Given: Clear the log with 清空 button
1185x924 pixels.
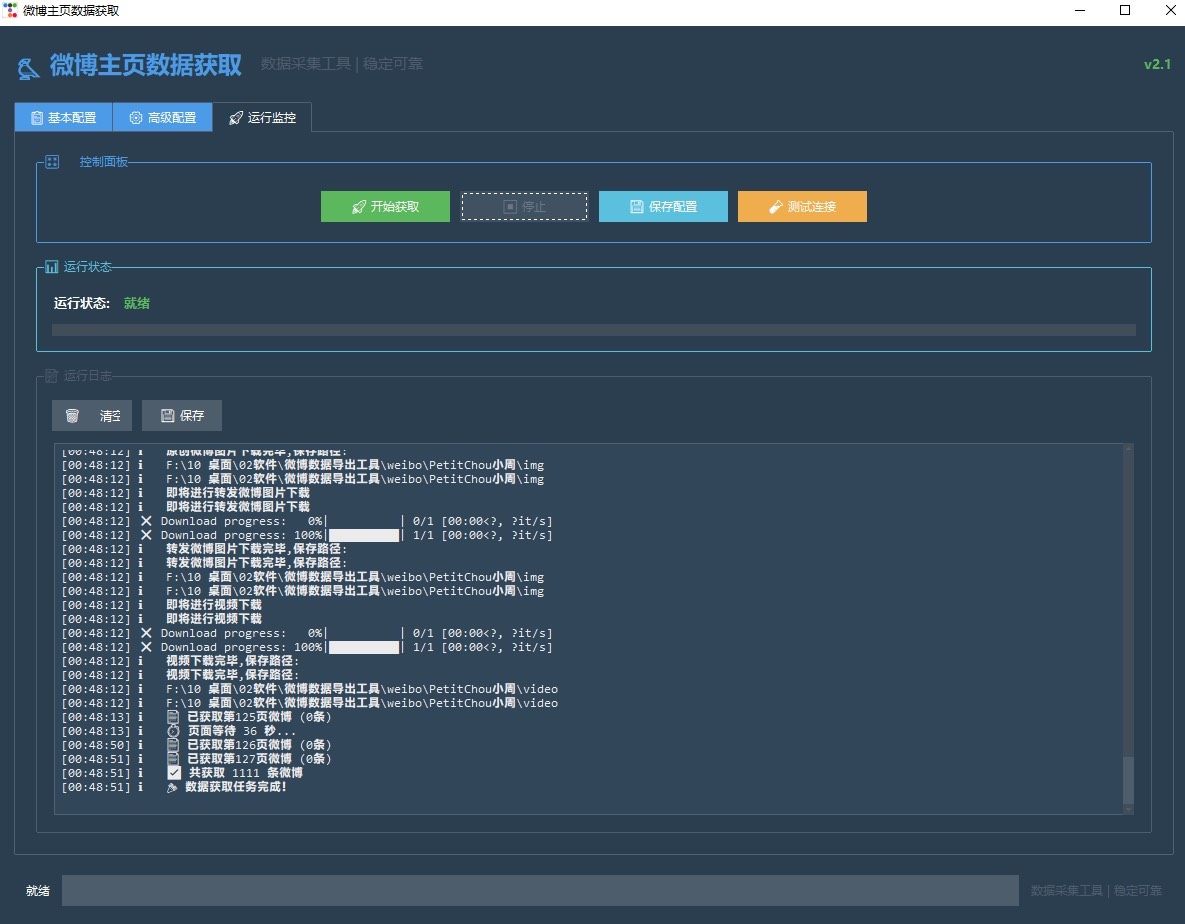Looking at the screenshot, I should click(x=92, y=416).
